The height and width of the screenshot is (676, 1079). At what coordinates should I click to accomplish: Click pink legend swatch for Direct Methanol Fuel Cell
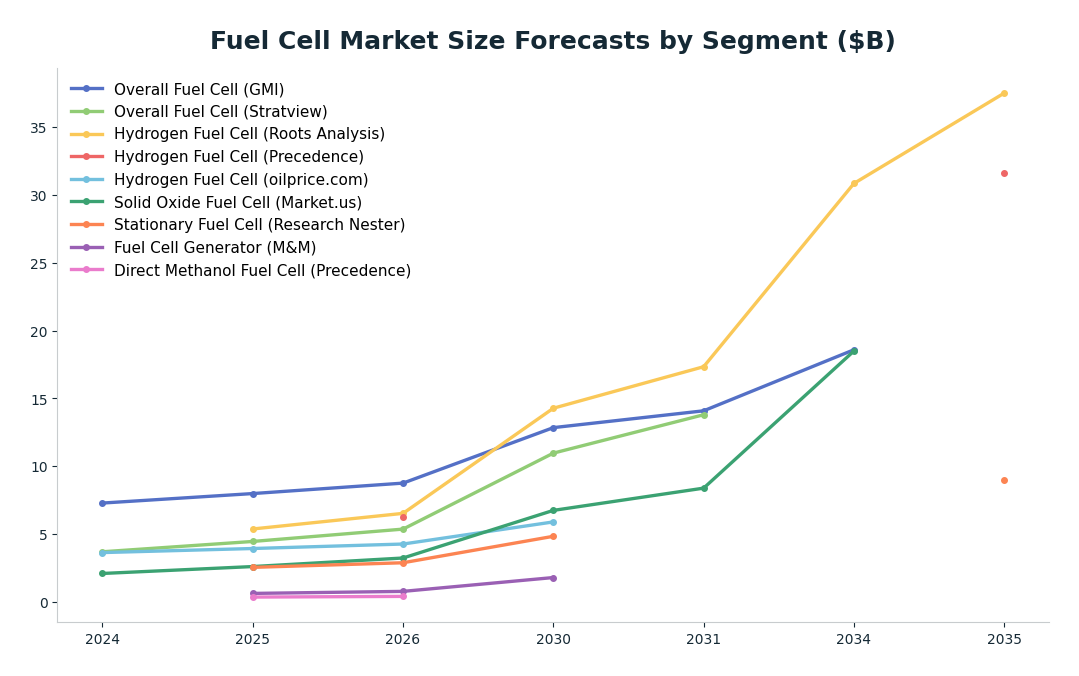click(x=87, y=270)
